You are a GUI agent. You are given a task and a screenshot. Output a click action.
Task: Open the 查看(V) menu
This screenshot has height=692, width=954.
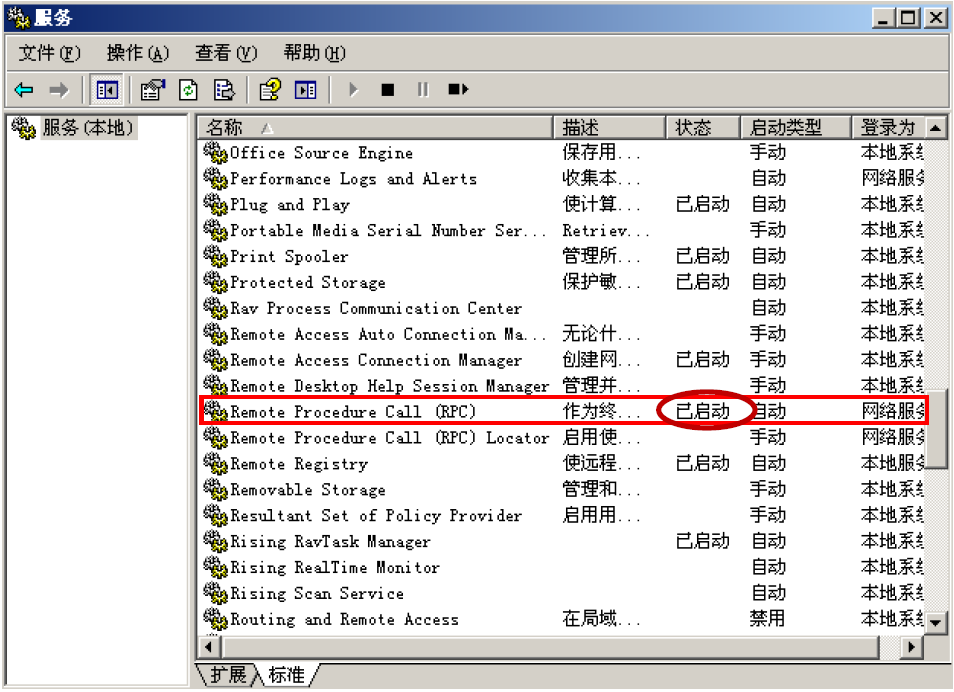click(x=226, y=53)
